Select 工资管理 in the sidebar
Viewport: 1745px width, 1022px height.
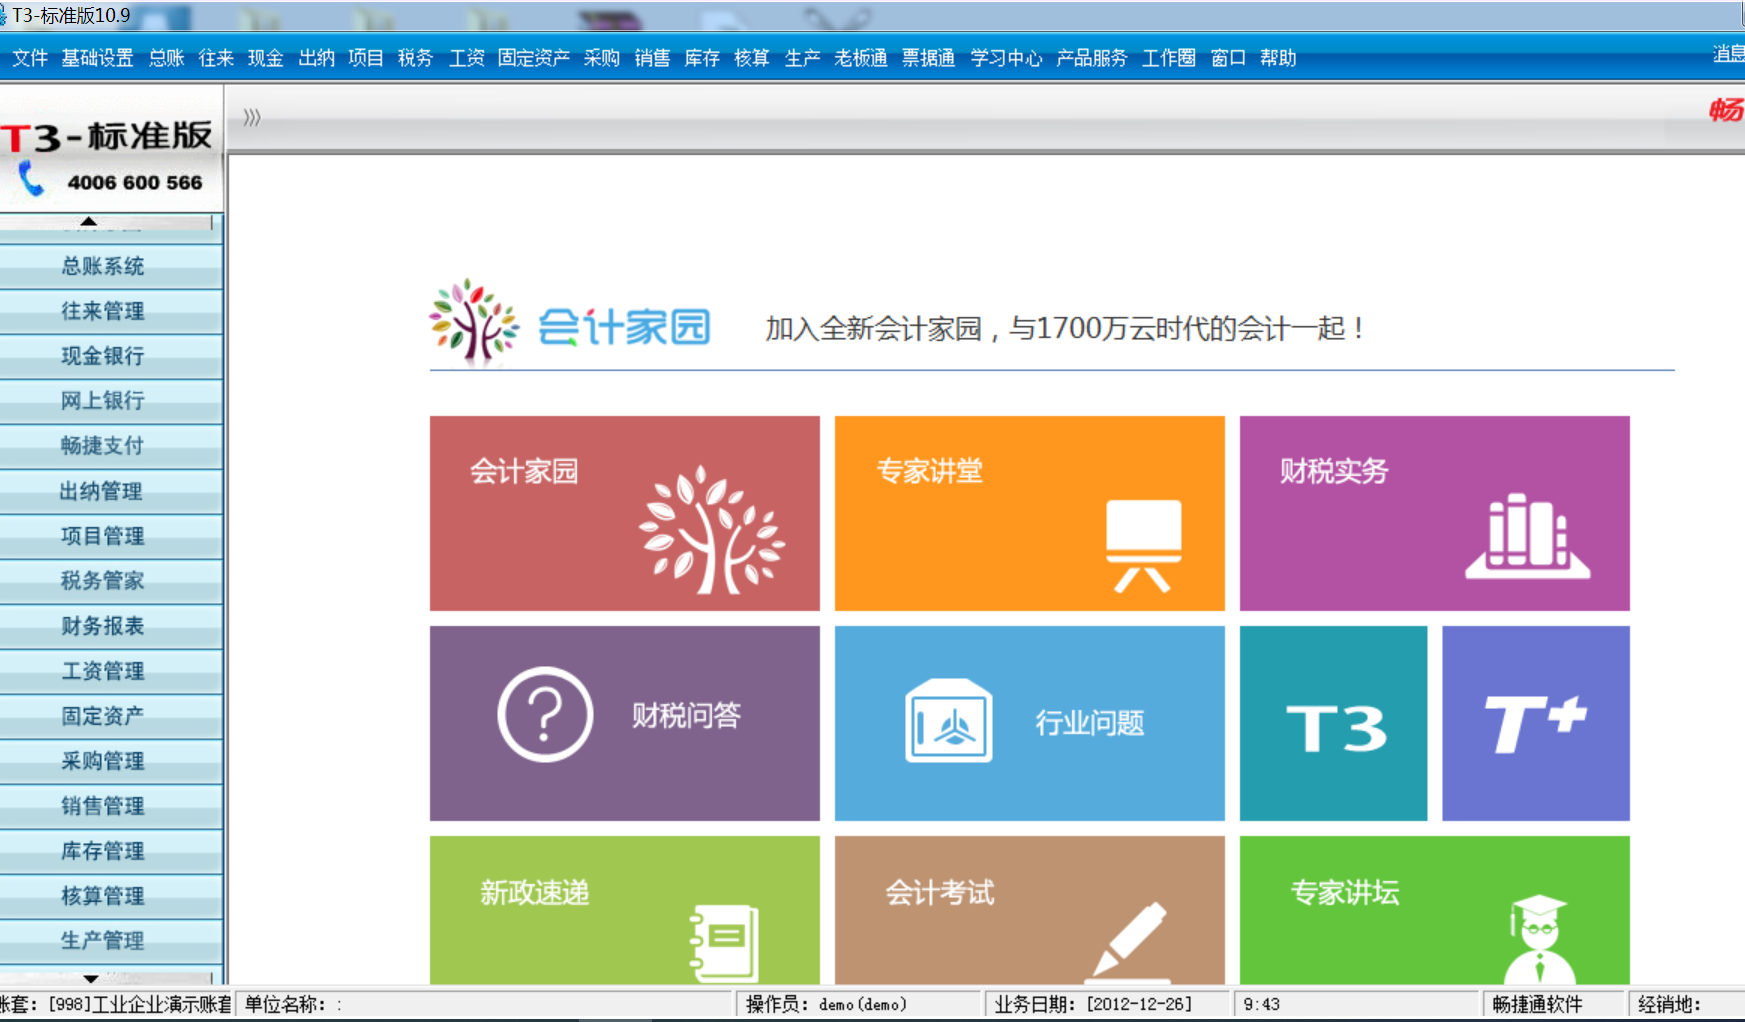(x=111, y=671)
